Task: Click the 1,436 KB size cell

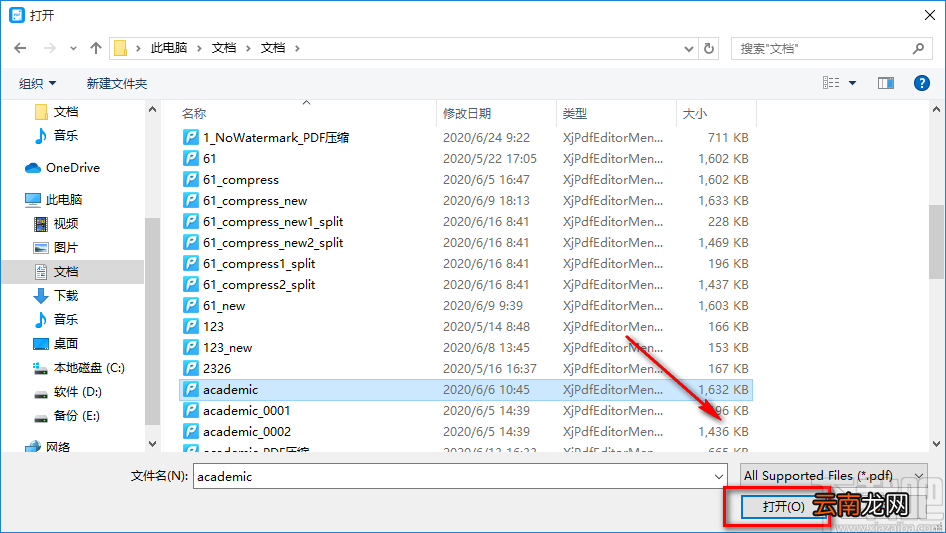Action: click(723, 432)
